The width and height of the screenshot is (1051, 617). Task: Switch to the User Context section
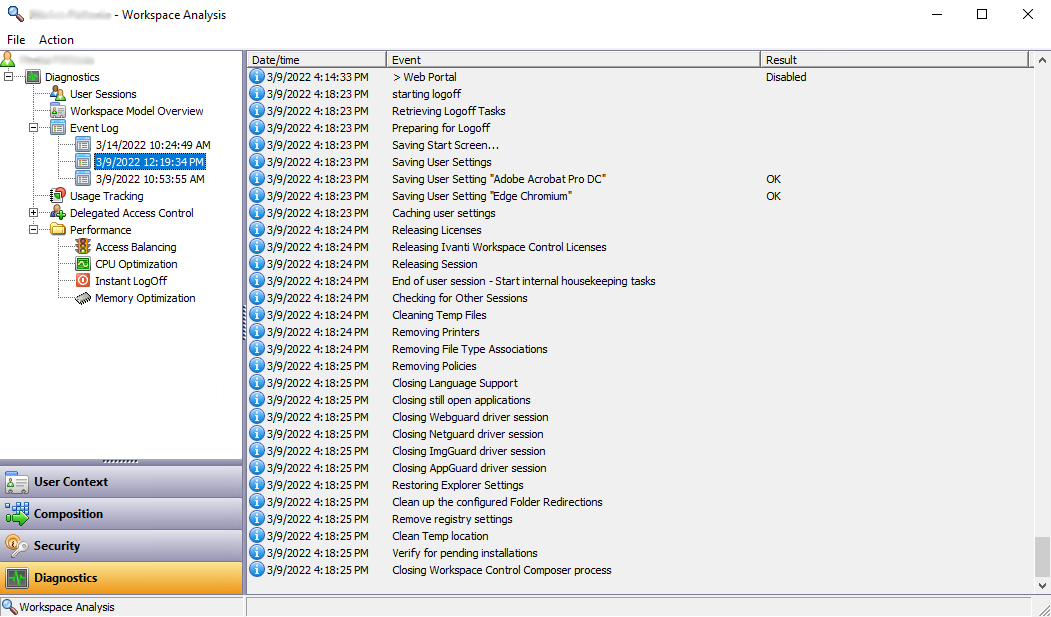pos(121,482)
